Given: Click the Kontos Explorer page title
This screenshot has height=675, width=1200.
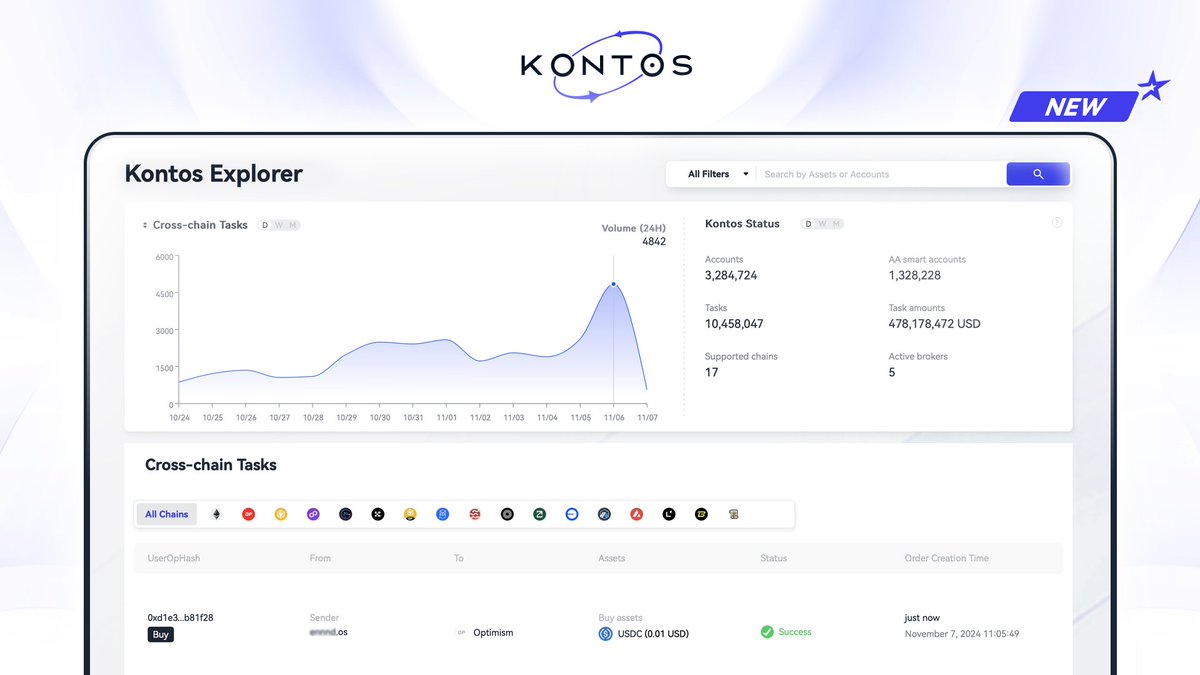Looking at the screenshot, I should tap(214, 173).
